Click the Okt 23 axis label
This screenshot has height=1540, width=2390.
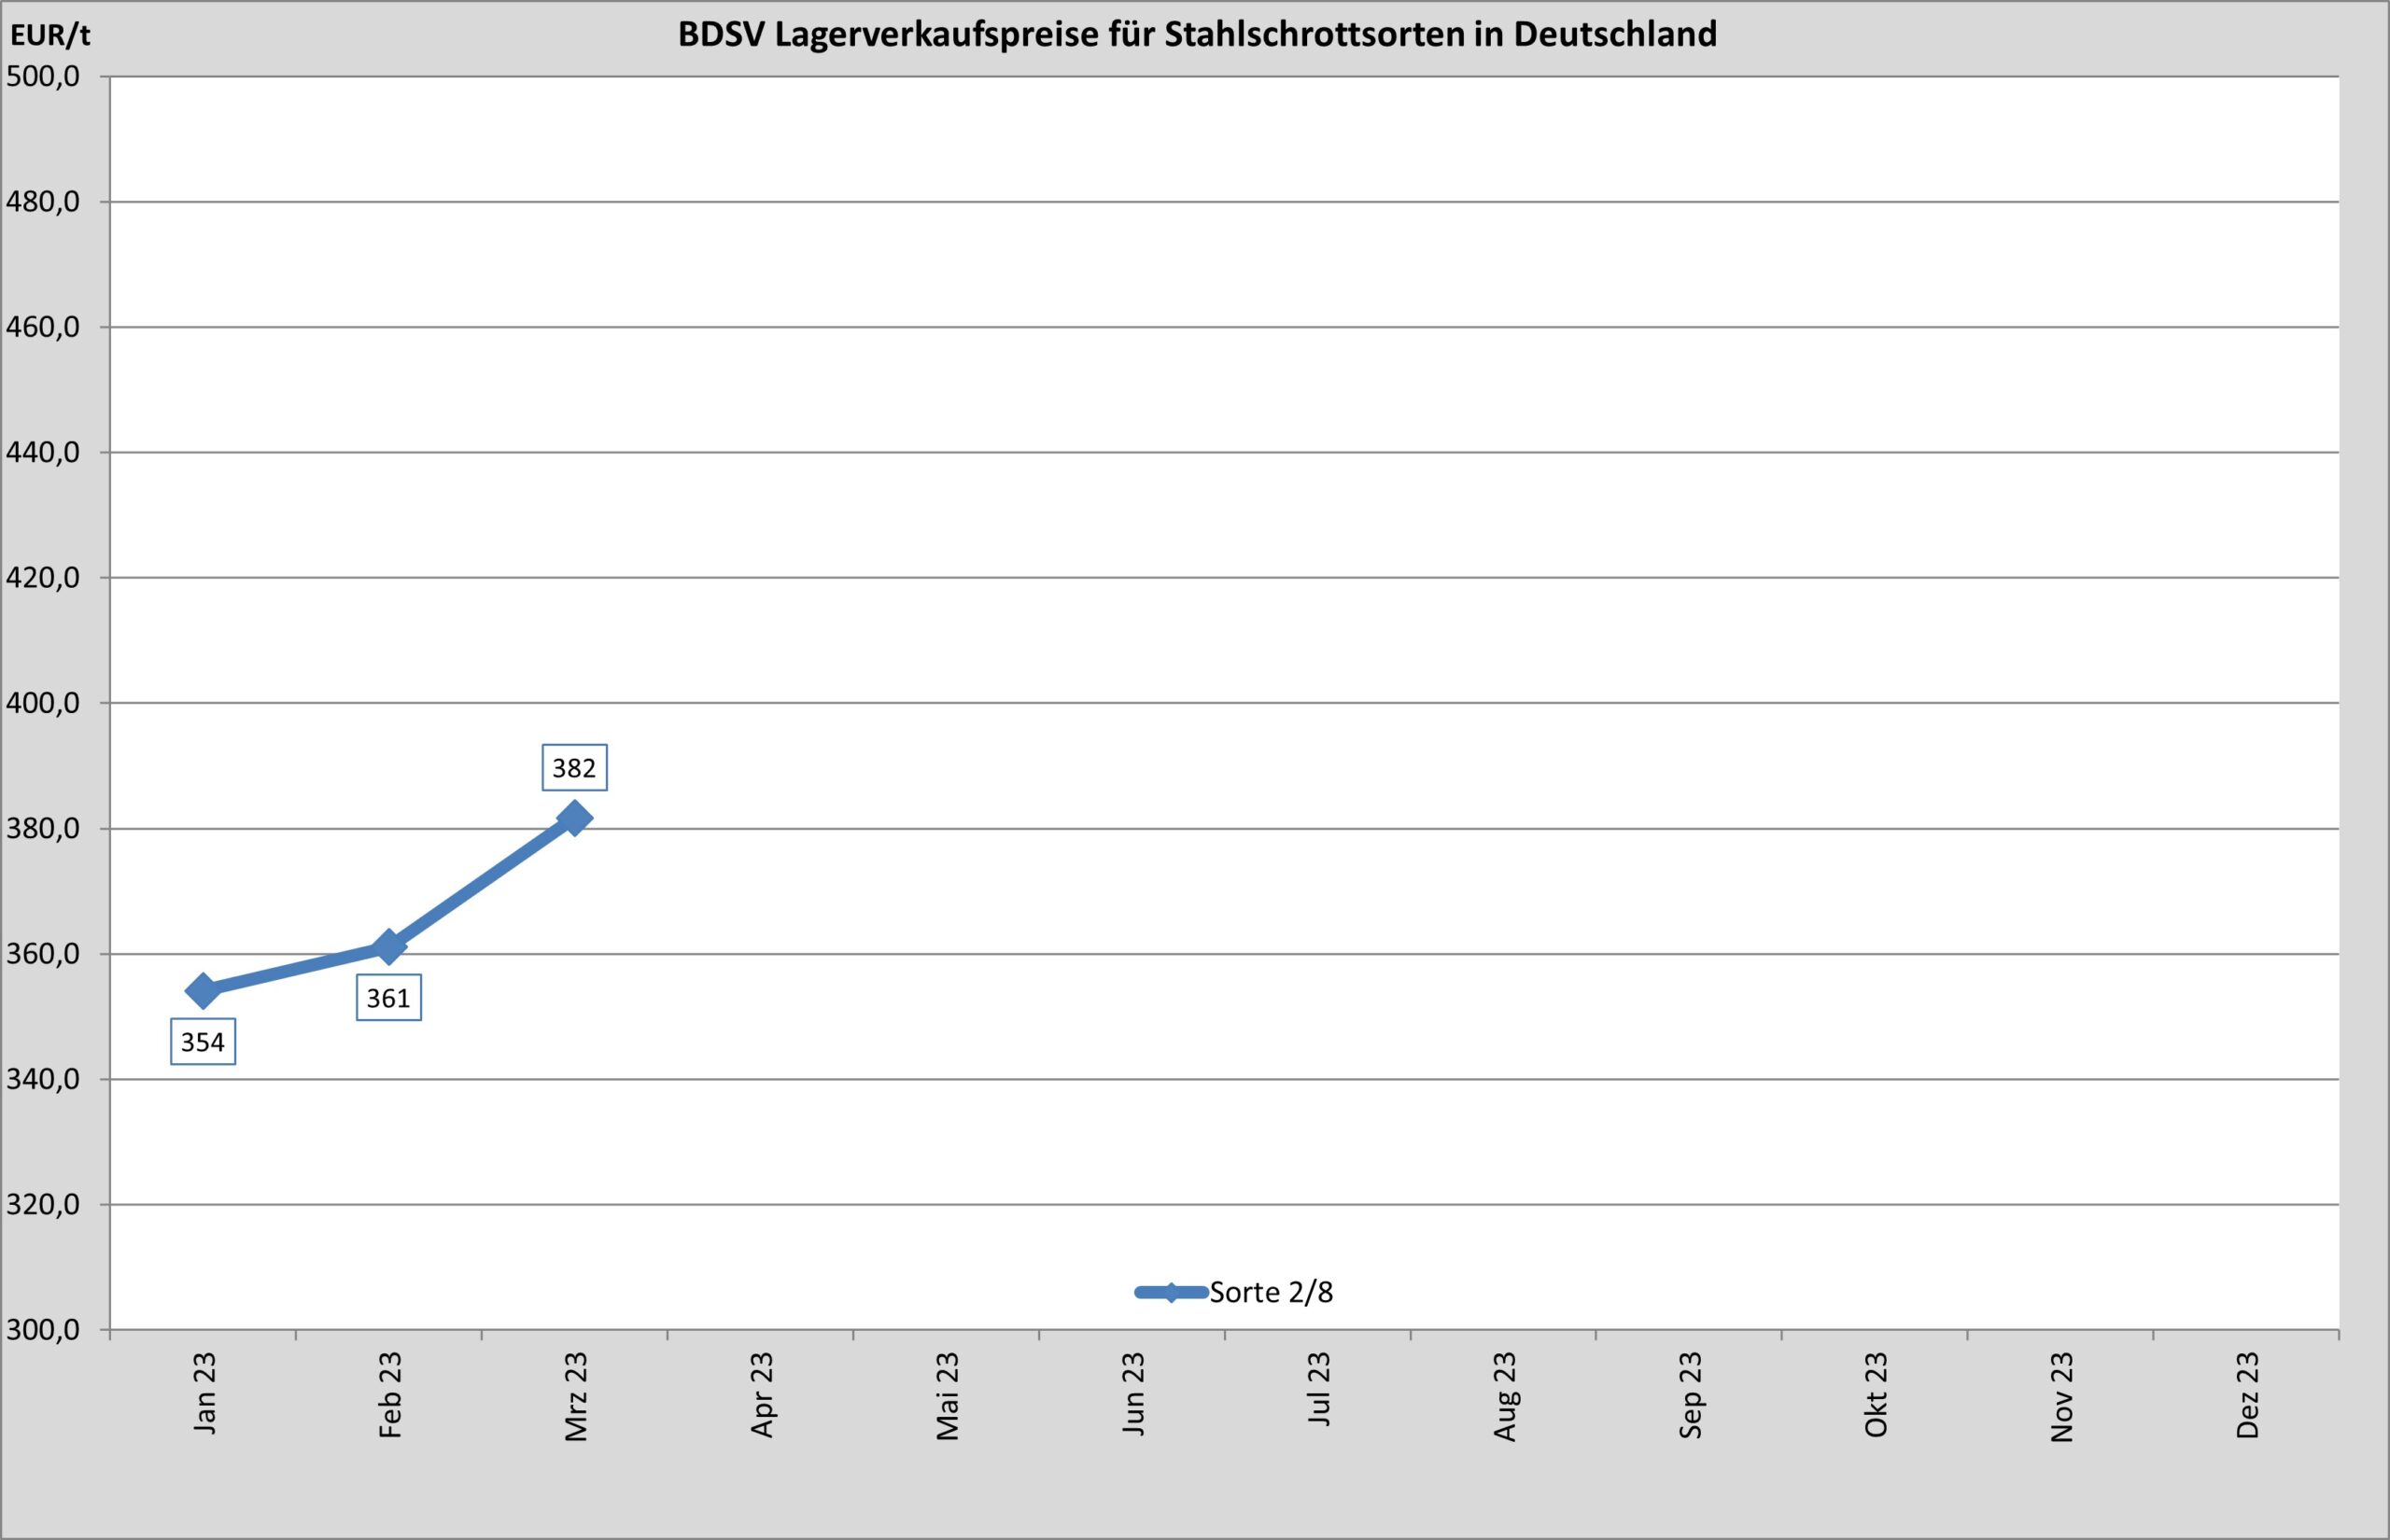[1876, 1395]
